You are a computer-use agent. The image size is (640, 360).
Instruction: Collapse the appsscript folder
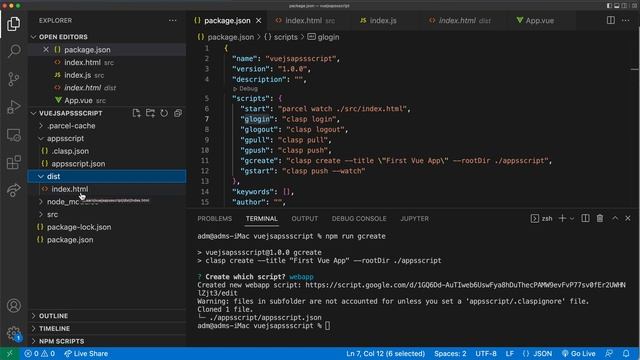coord(107,138)
